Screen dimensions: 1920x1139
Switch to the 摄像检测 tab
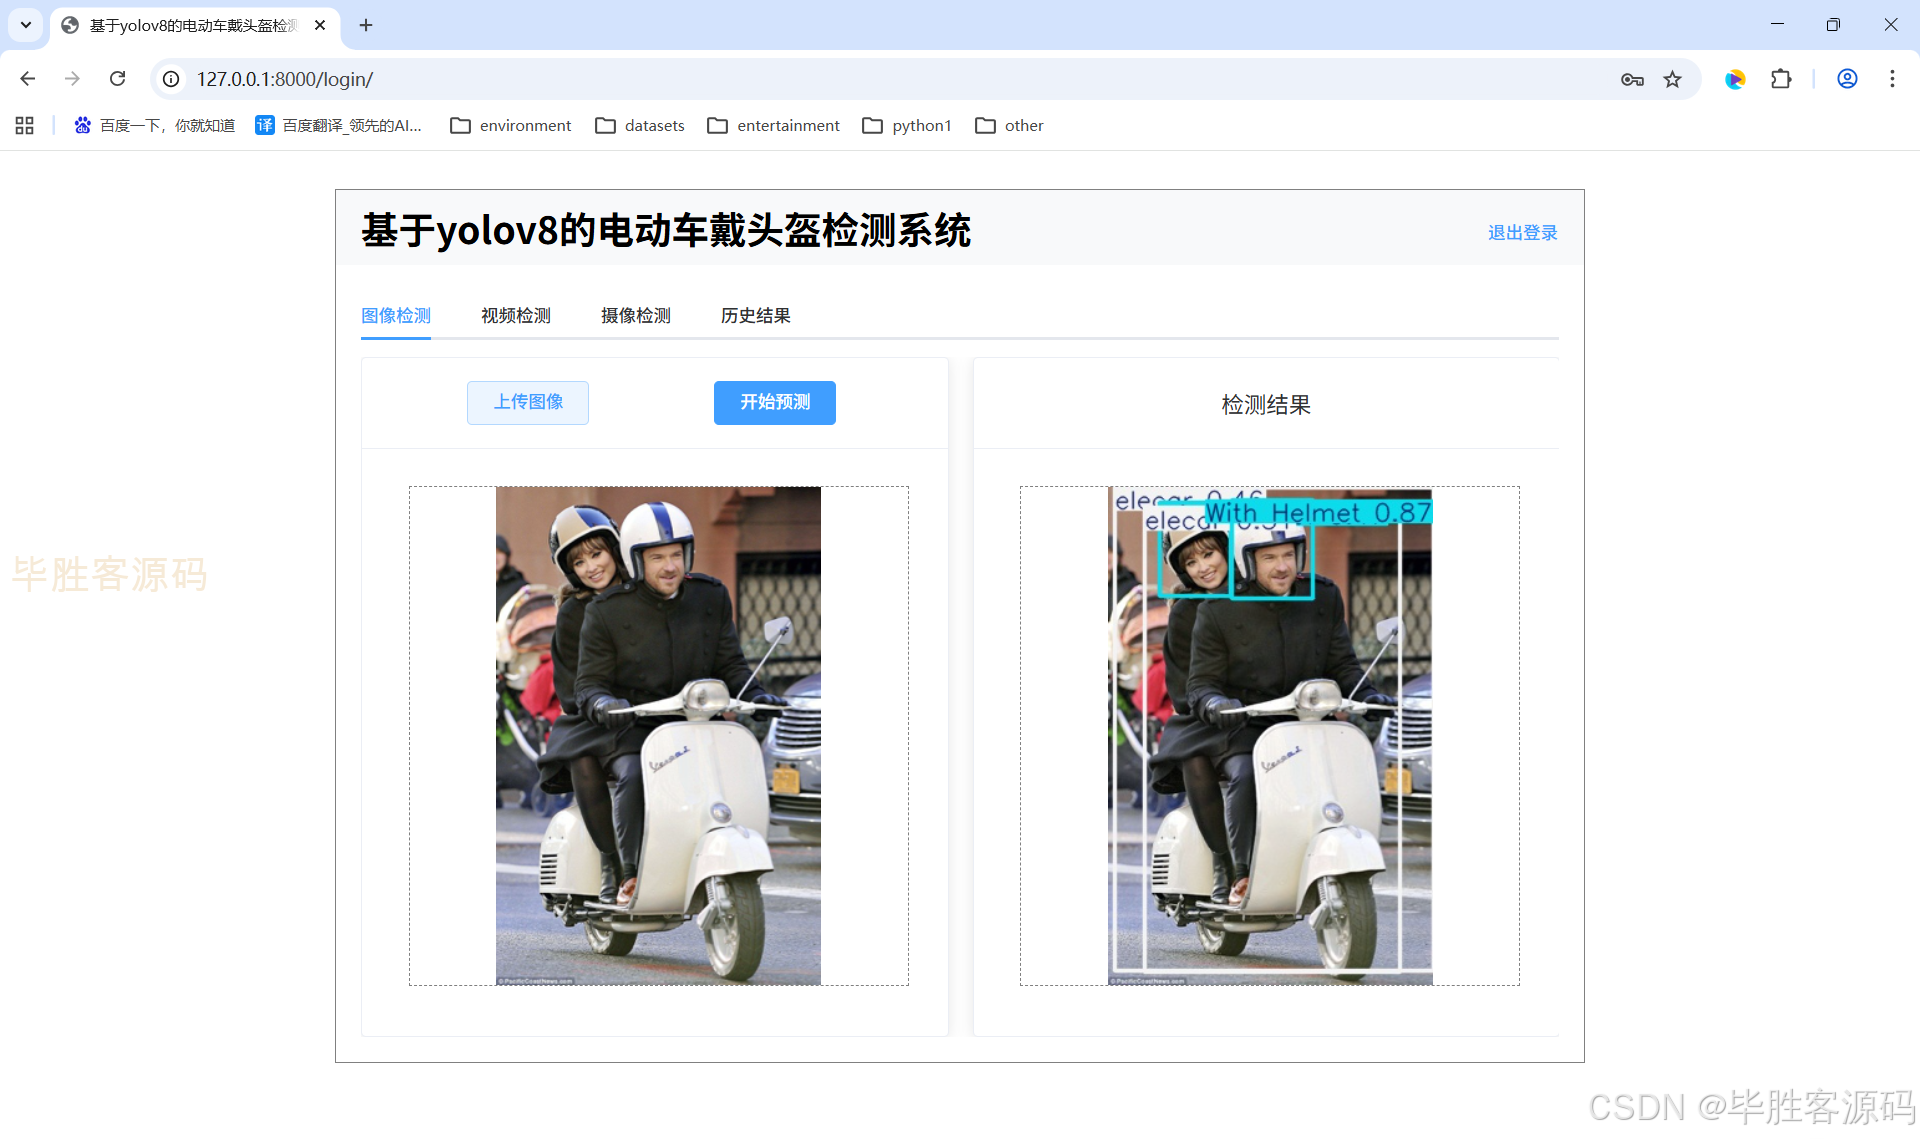[635, 316]
